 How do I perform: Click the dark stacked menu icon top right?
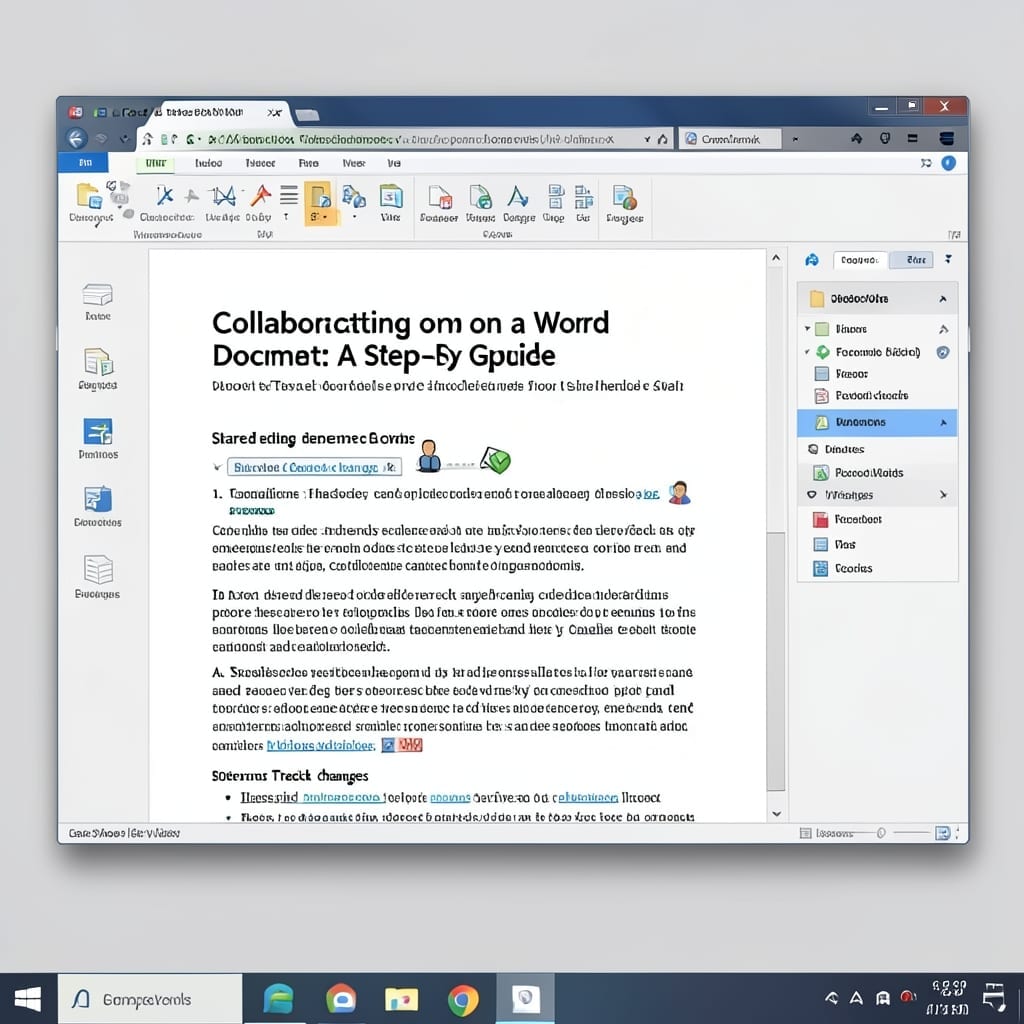pyautogui.click(x=946, y=138)
